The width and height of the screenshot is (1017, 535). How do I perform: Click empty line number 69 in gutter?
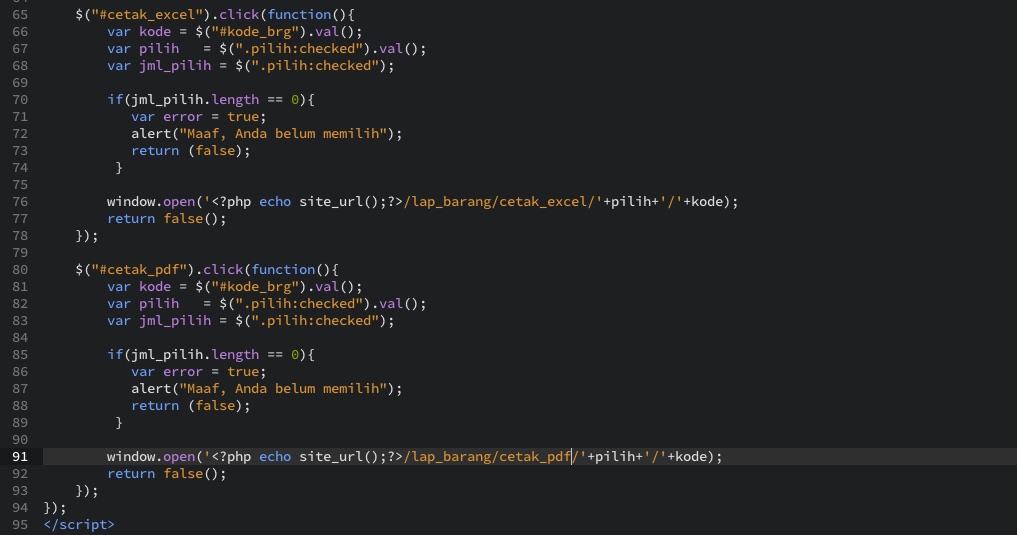pos(20,82)
